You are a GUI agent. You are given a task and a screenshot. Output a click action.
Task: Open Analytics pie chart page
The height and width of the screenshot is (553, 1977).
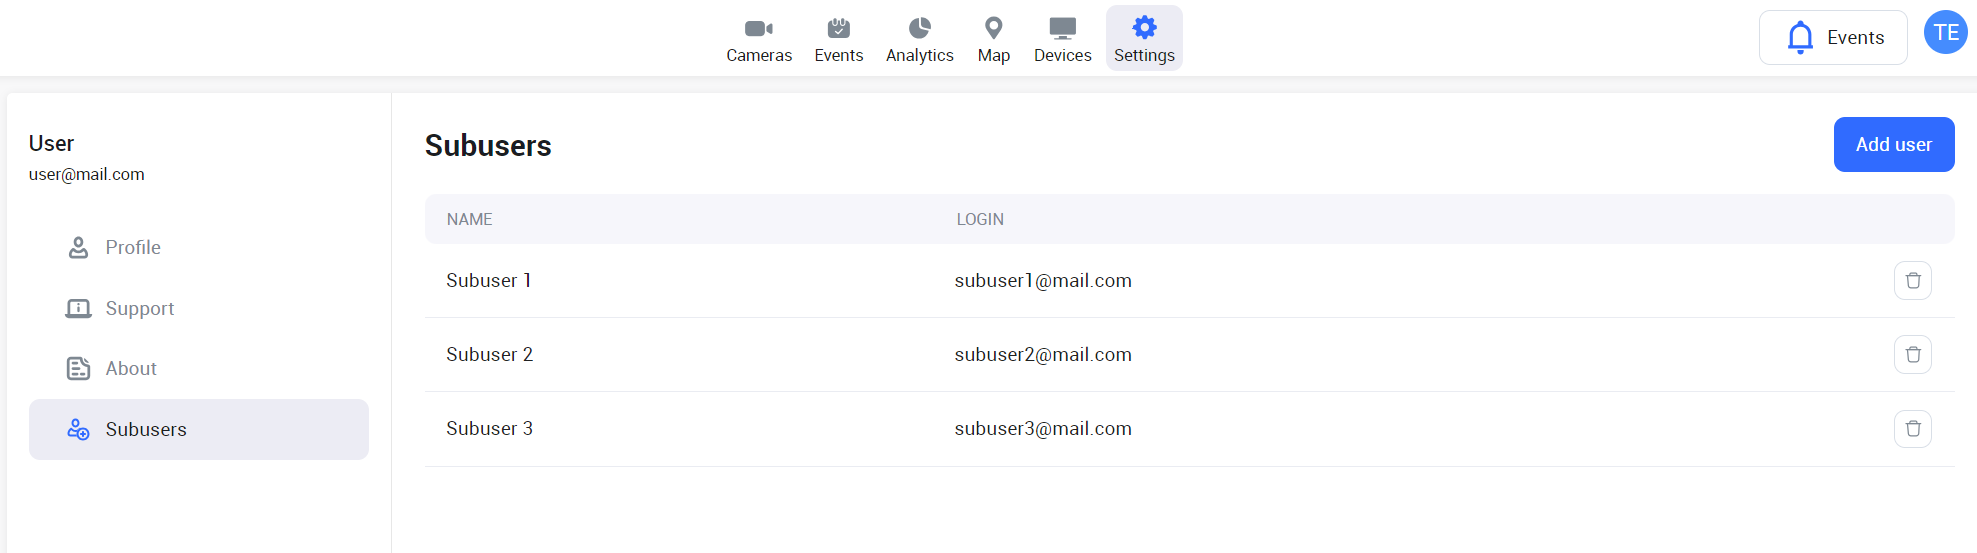919,39
